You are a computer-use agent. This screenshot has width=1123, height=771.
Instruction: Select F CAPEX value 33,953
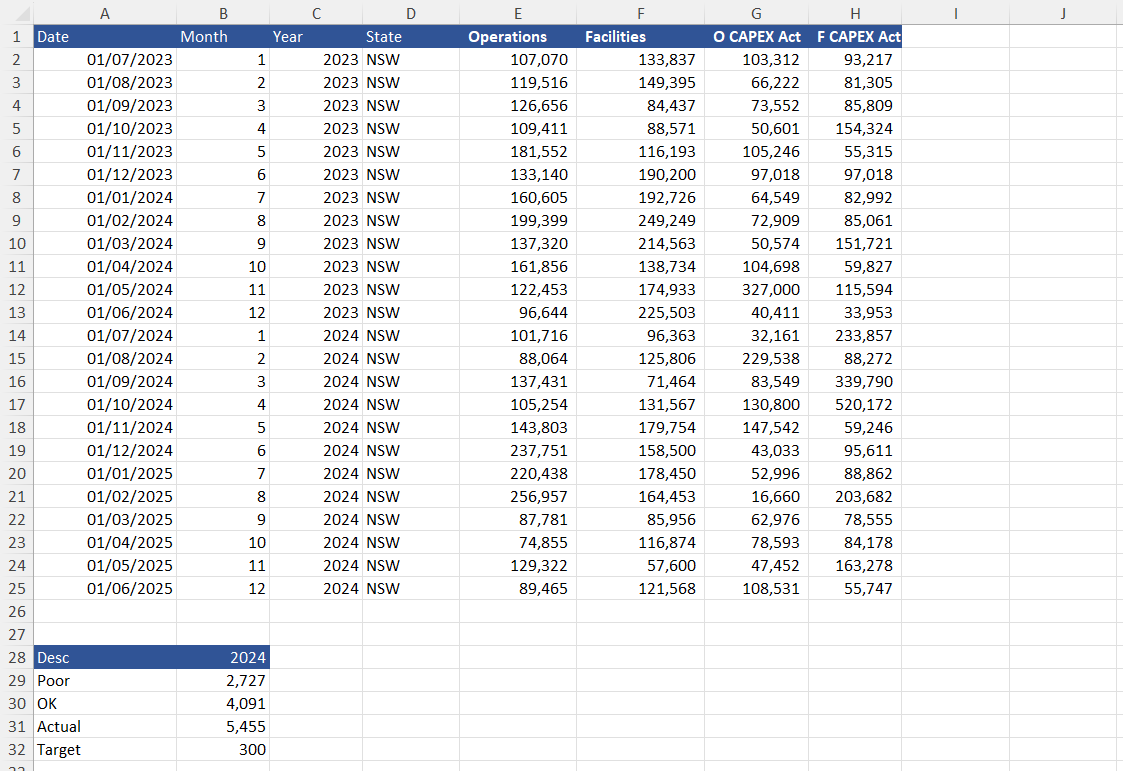(855, 313)
